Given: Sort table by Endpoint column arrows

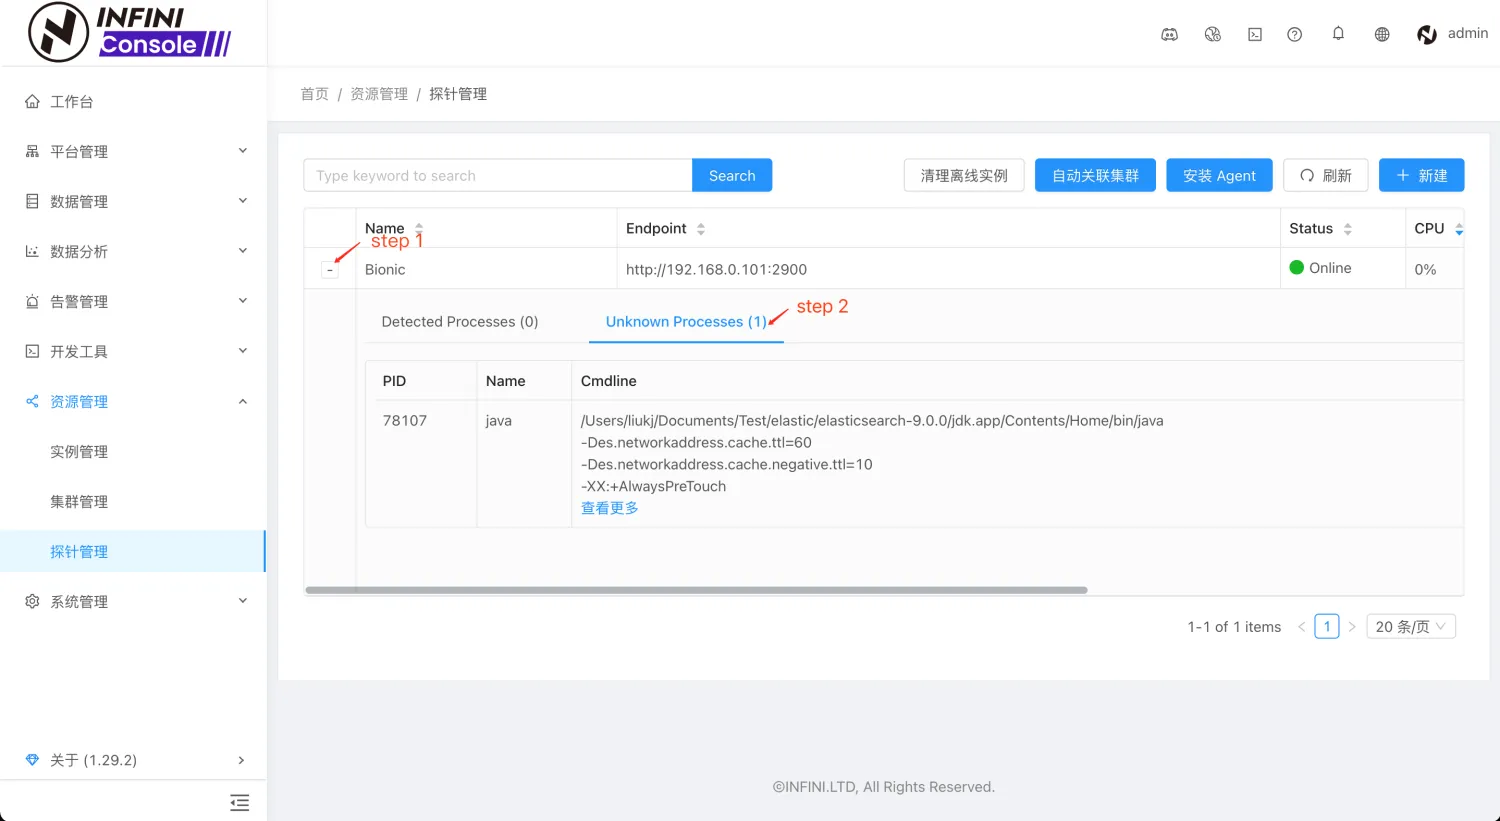Looking at the screenshot, I should click(x=701, y=228).
